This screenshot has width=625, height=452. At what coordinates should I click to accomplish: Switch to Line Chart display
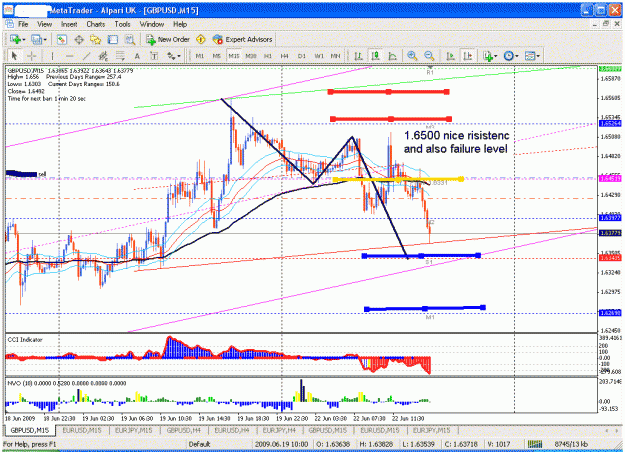click(x=392, y=56)
